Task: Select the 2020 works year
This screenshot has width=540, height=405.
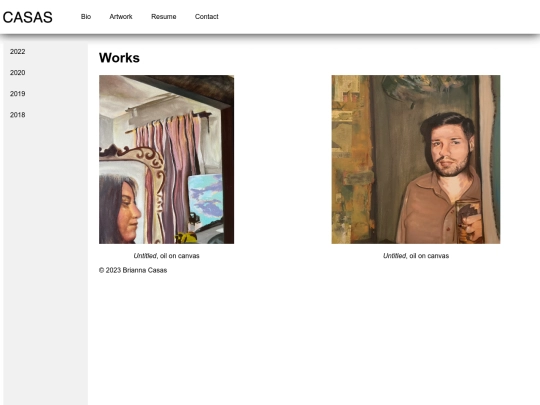Action: (18, 73)
